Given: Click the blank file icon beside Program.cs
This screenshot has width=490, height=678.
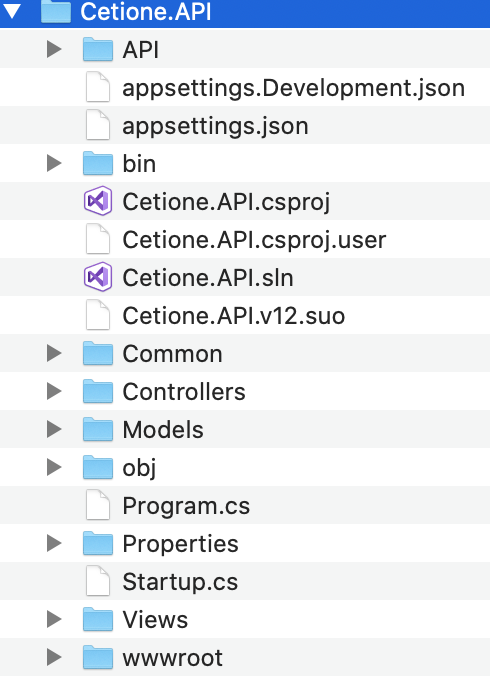Looking at the screenshot, I should point(98,505).
